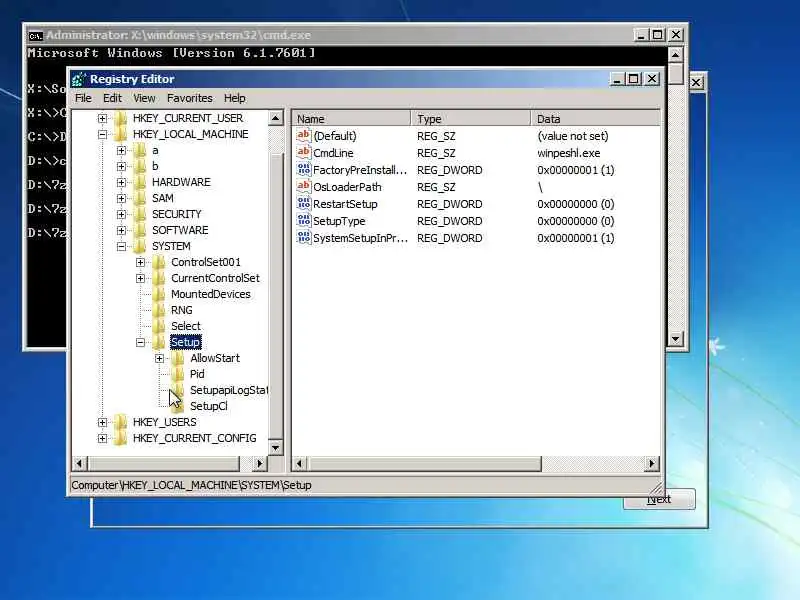Open the Edit menu

click(112, 98)
